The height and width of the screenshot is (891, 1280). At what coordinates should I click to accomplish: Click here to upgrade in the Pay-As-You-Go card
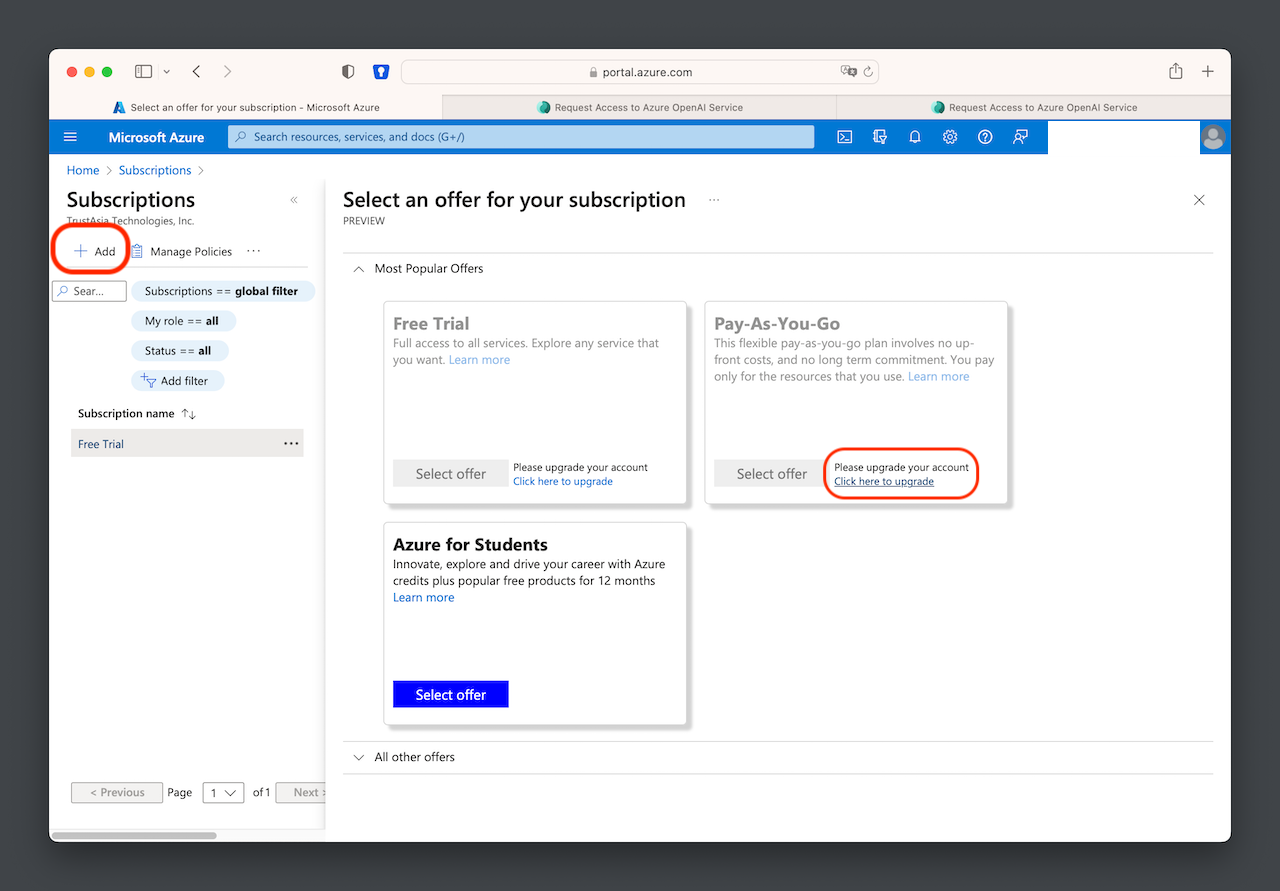click(884, 481)
